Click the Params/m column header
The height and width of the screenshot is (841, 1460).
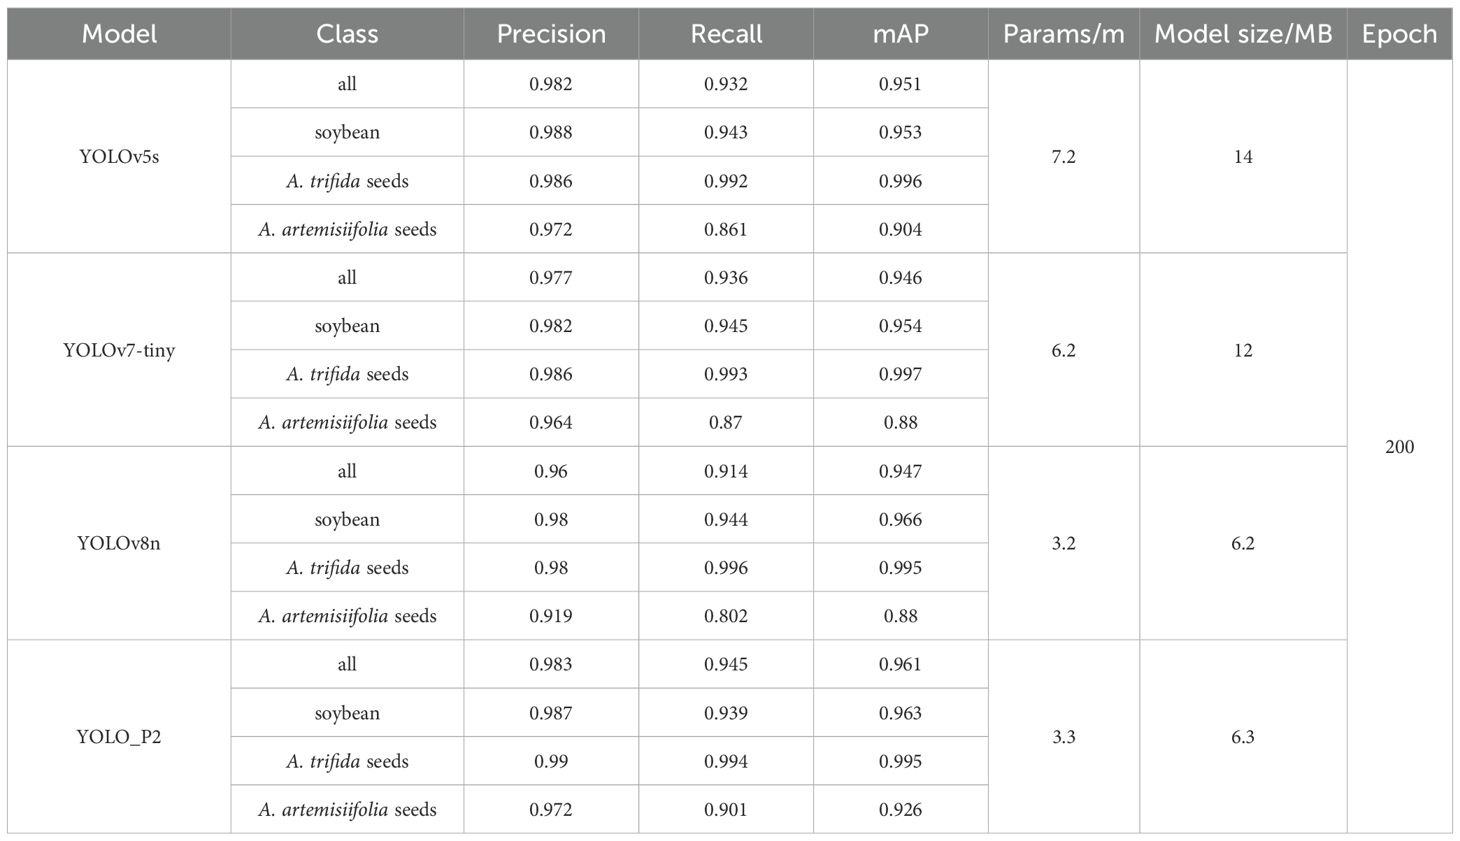click(x=1063, y=34)
